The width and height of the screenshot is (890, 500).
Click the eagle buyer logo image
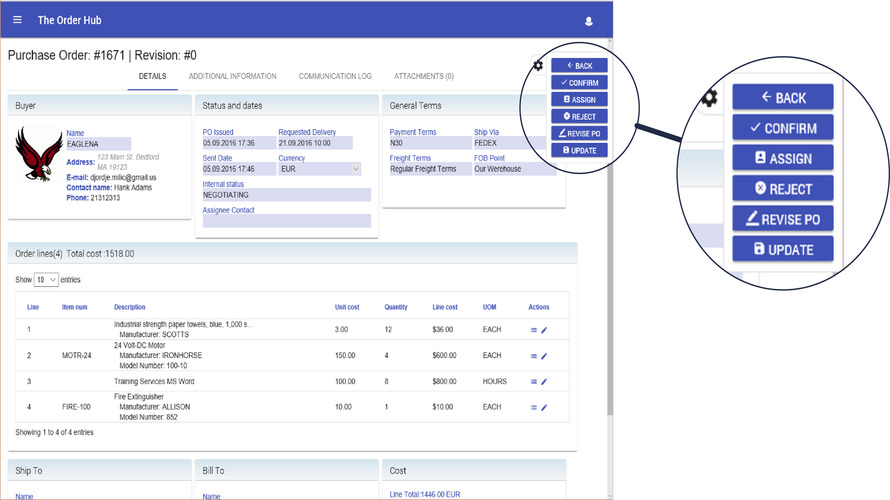click(39, 154)
